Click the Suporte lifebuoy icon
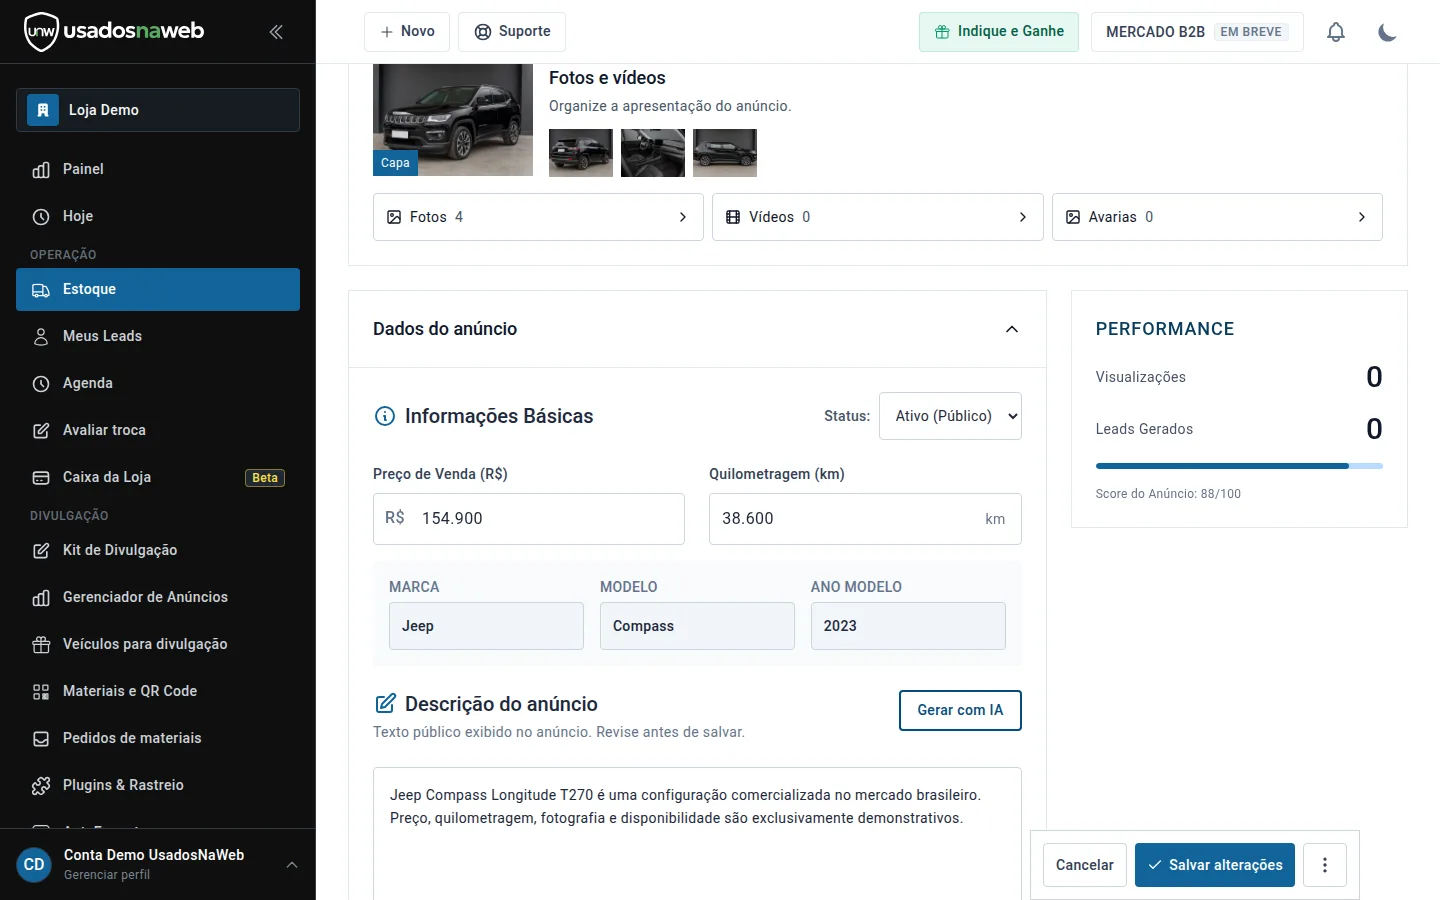The width and height of the screenshot is (1440, 900). pyautogui.click(x=483, y=32)
